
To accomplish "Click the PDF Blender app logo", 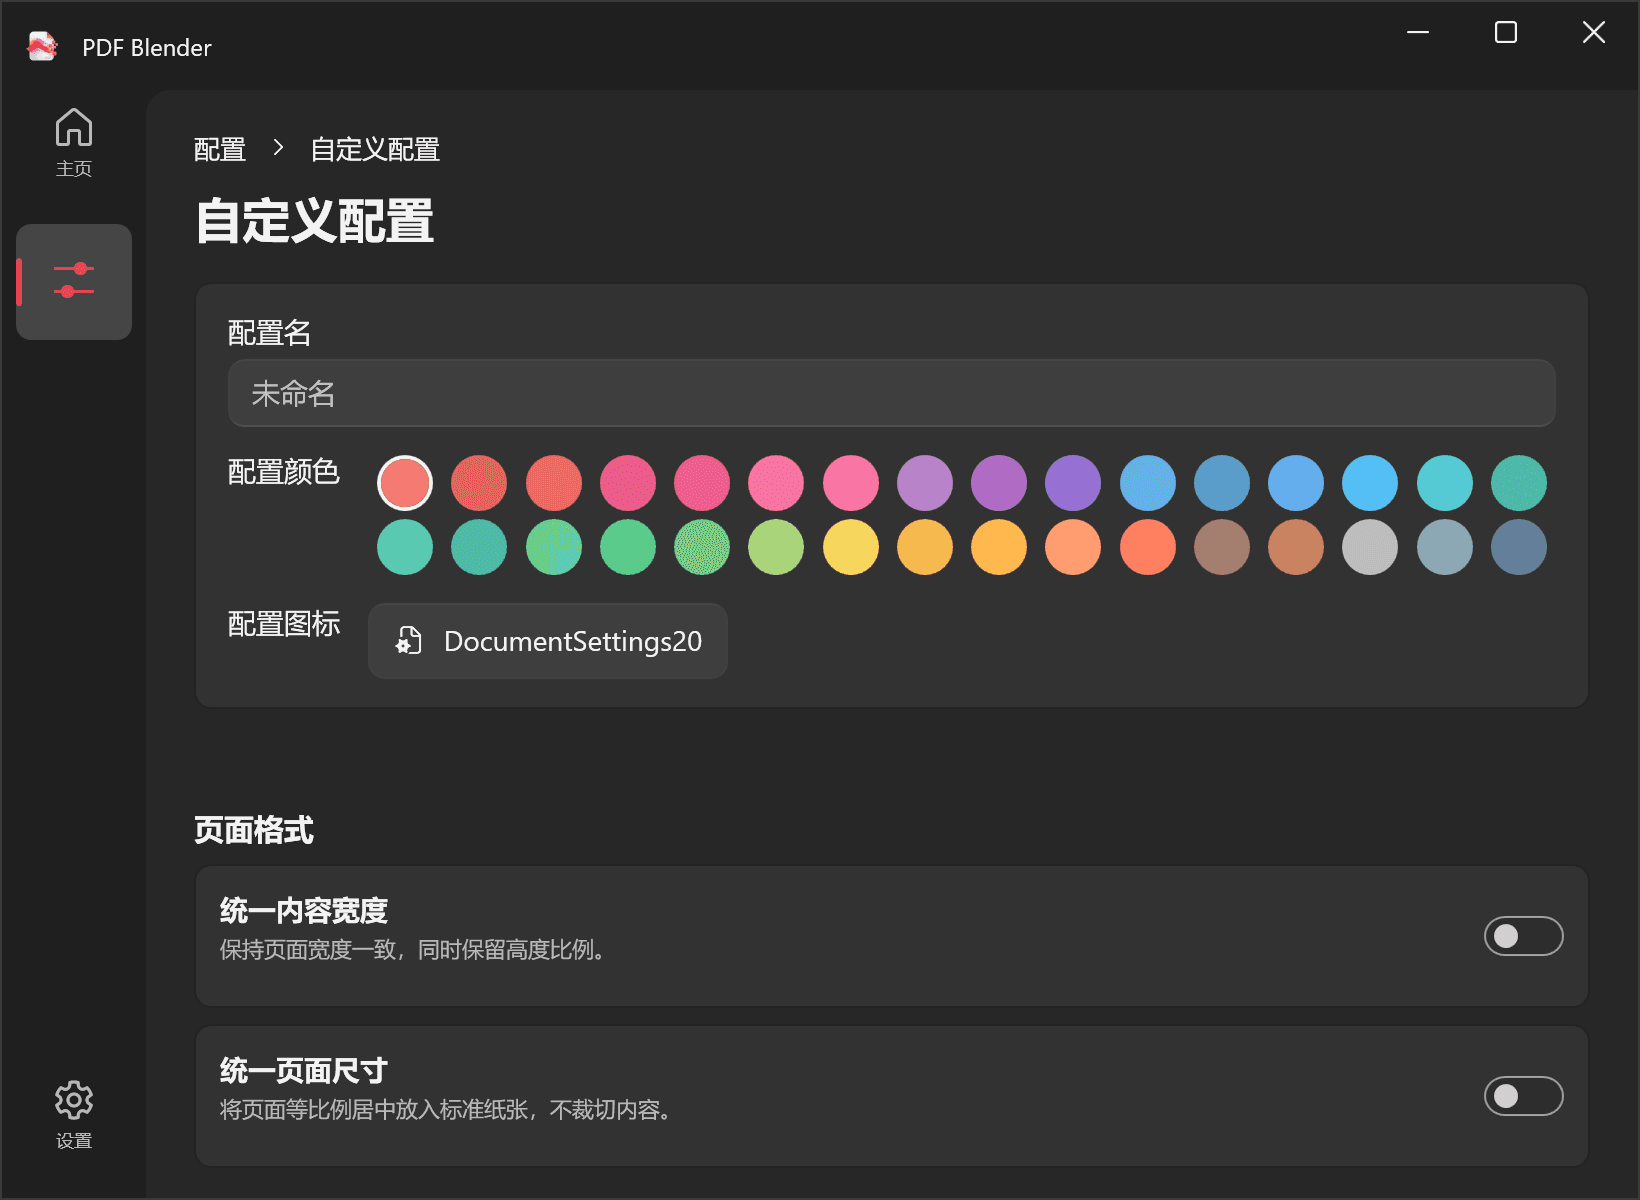I will pyautogui.click(x=42, y=47).
